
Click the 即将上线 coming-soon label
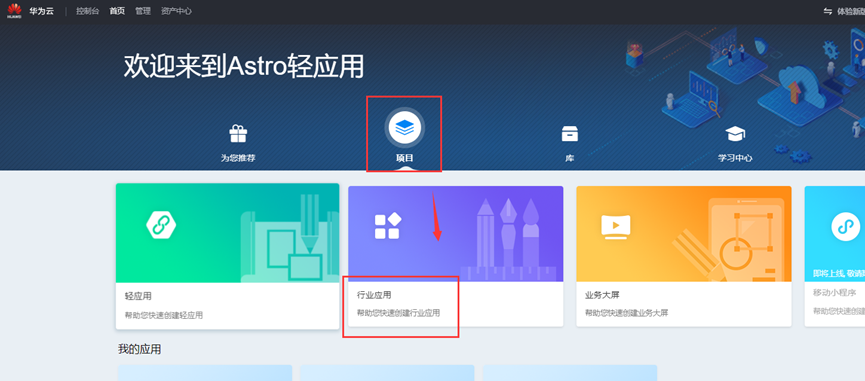click(839, 273)
